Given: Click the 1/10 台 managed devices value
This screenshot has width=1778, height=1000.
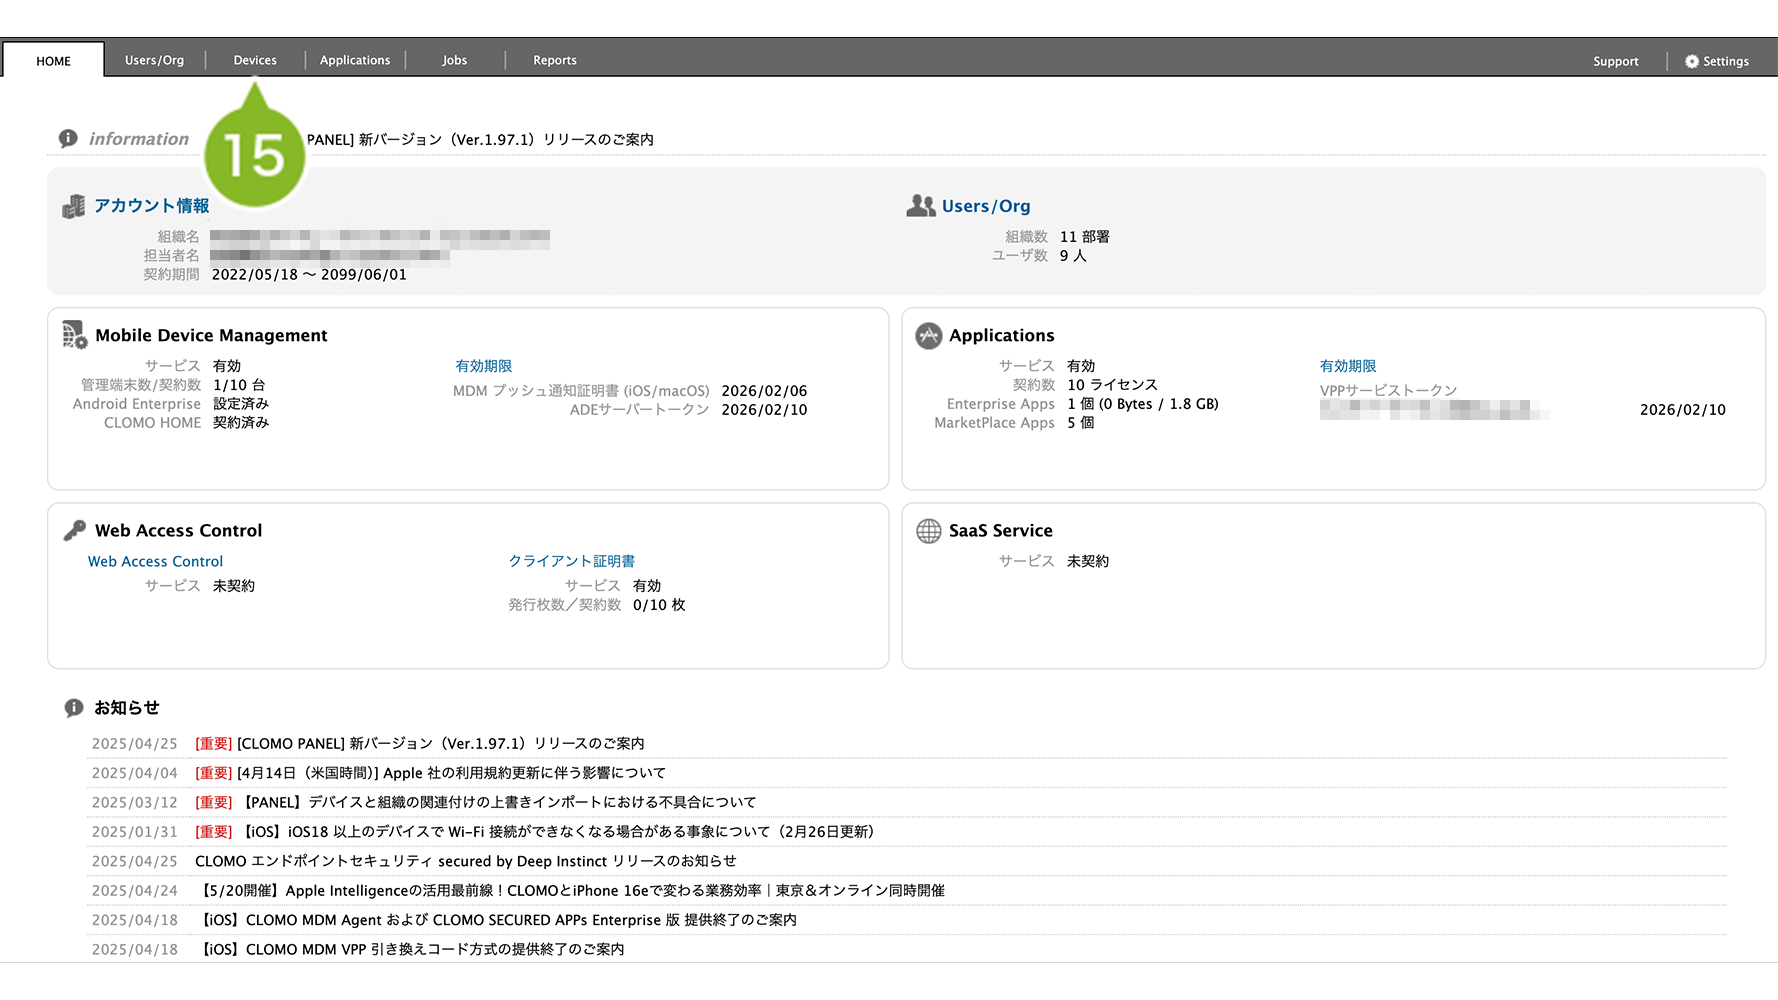Looking at the screenshot, I should pos(239,385).
